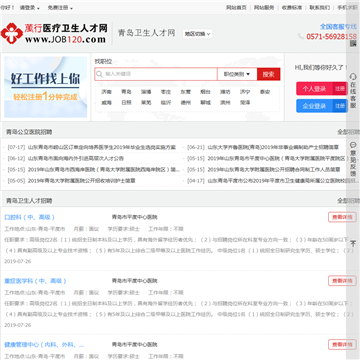This screenshot has width=360, height=360.
Task: Open the 收费标准 top navigation link
Action: (292, 7)
